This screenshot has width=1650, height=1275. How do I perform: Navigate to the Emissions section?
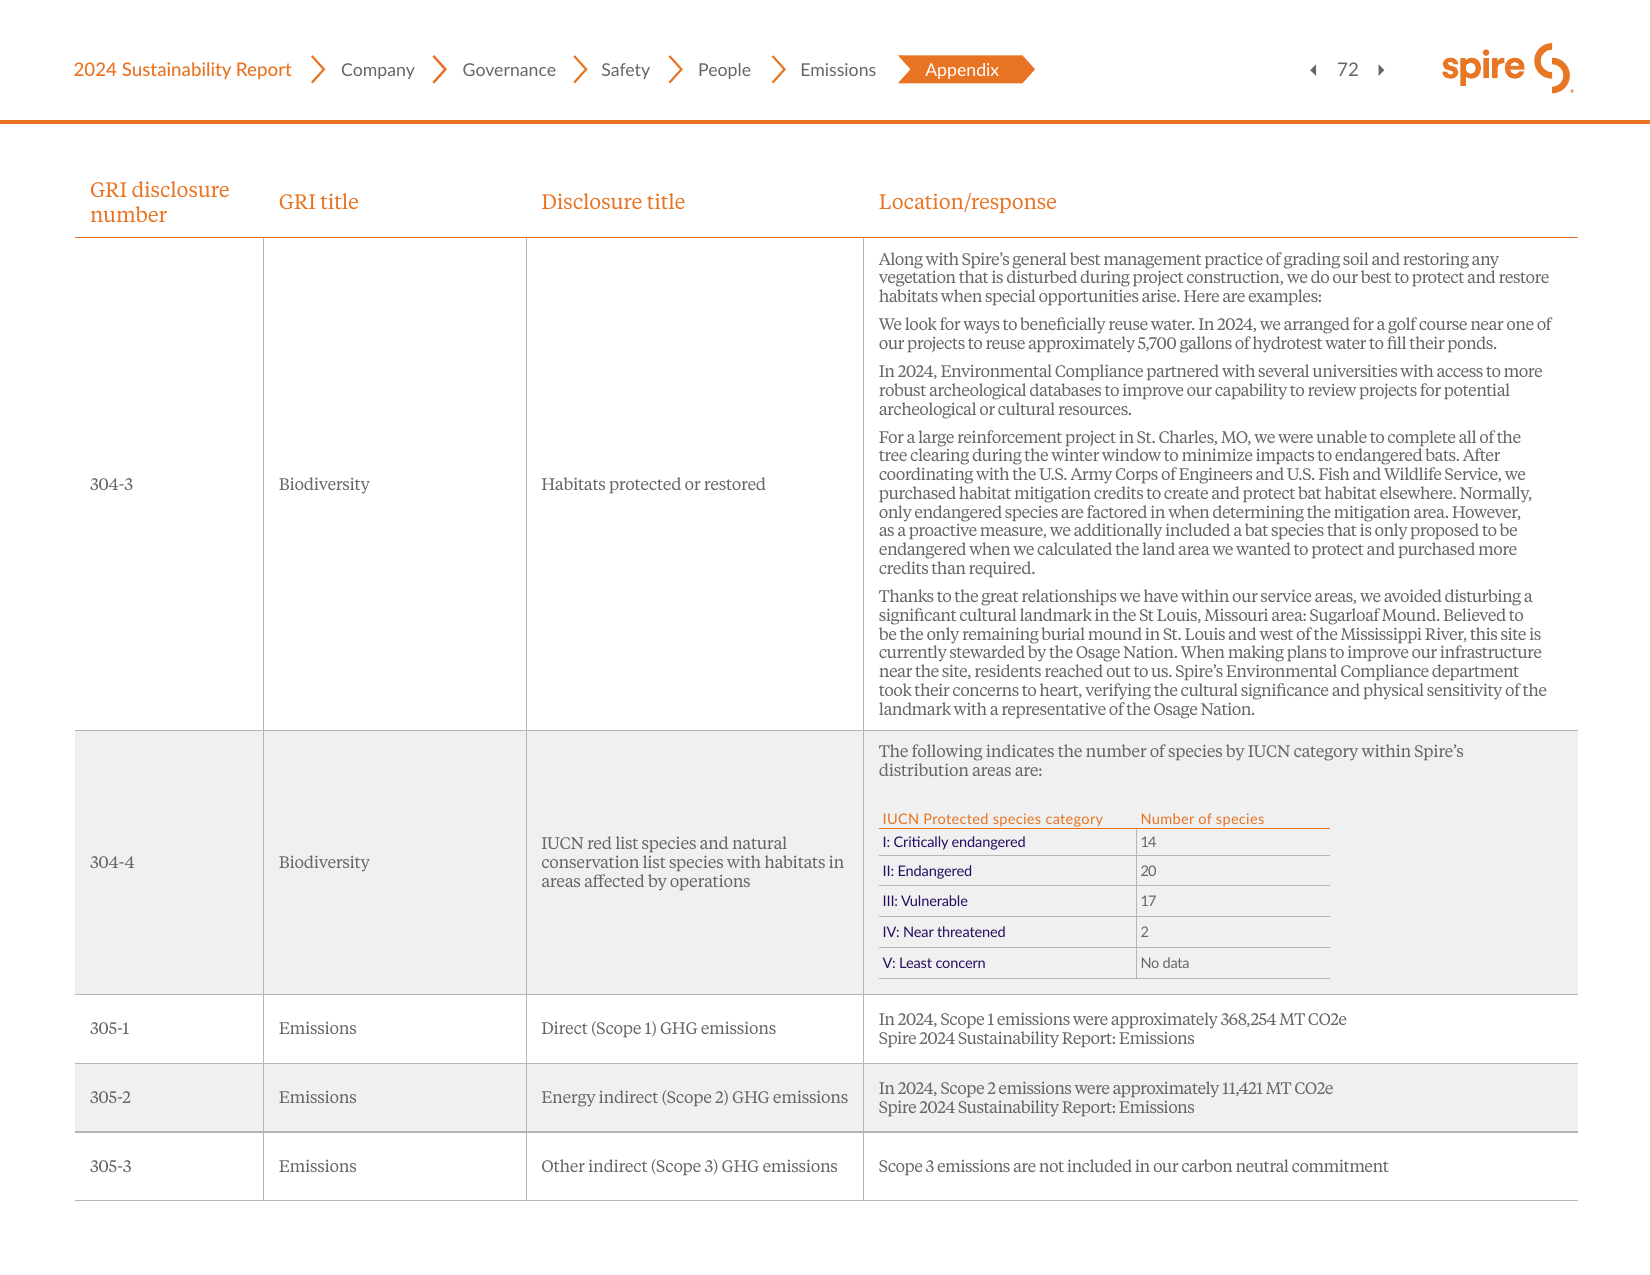tap(838, 70)
